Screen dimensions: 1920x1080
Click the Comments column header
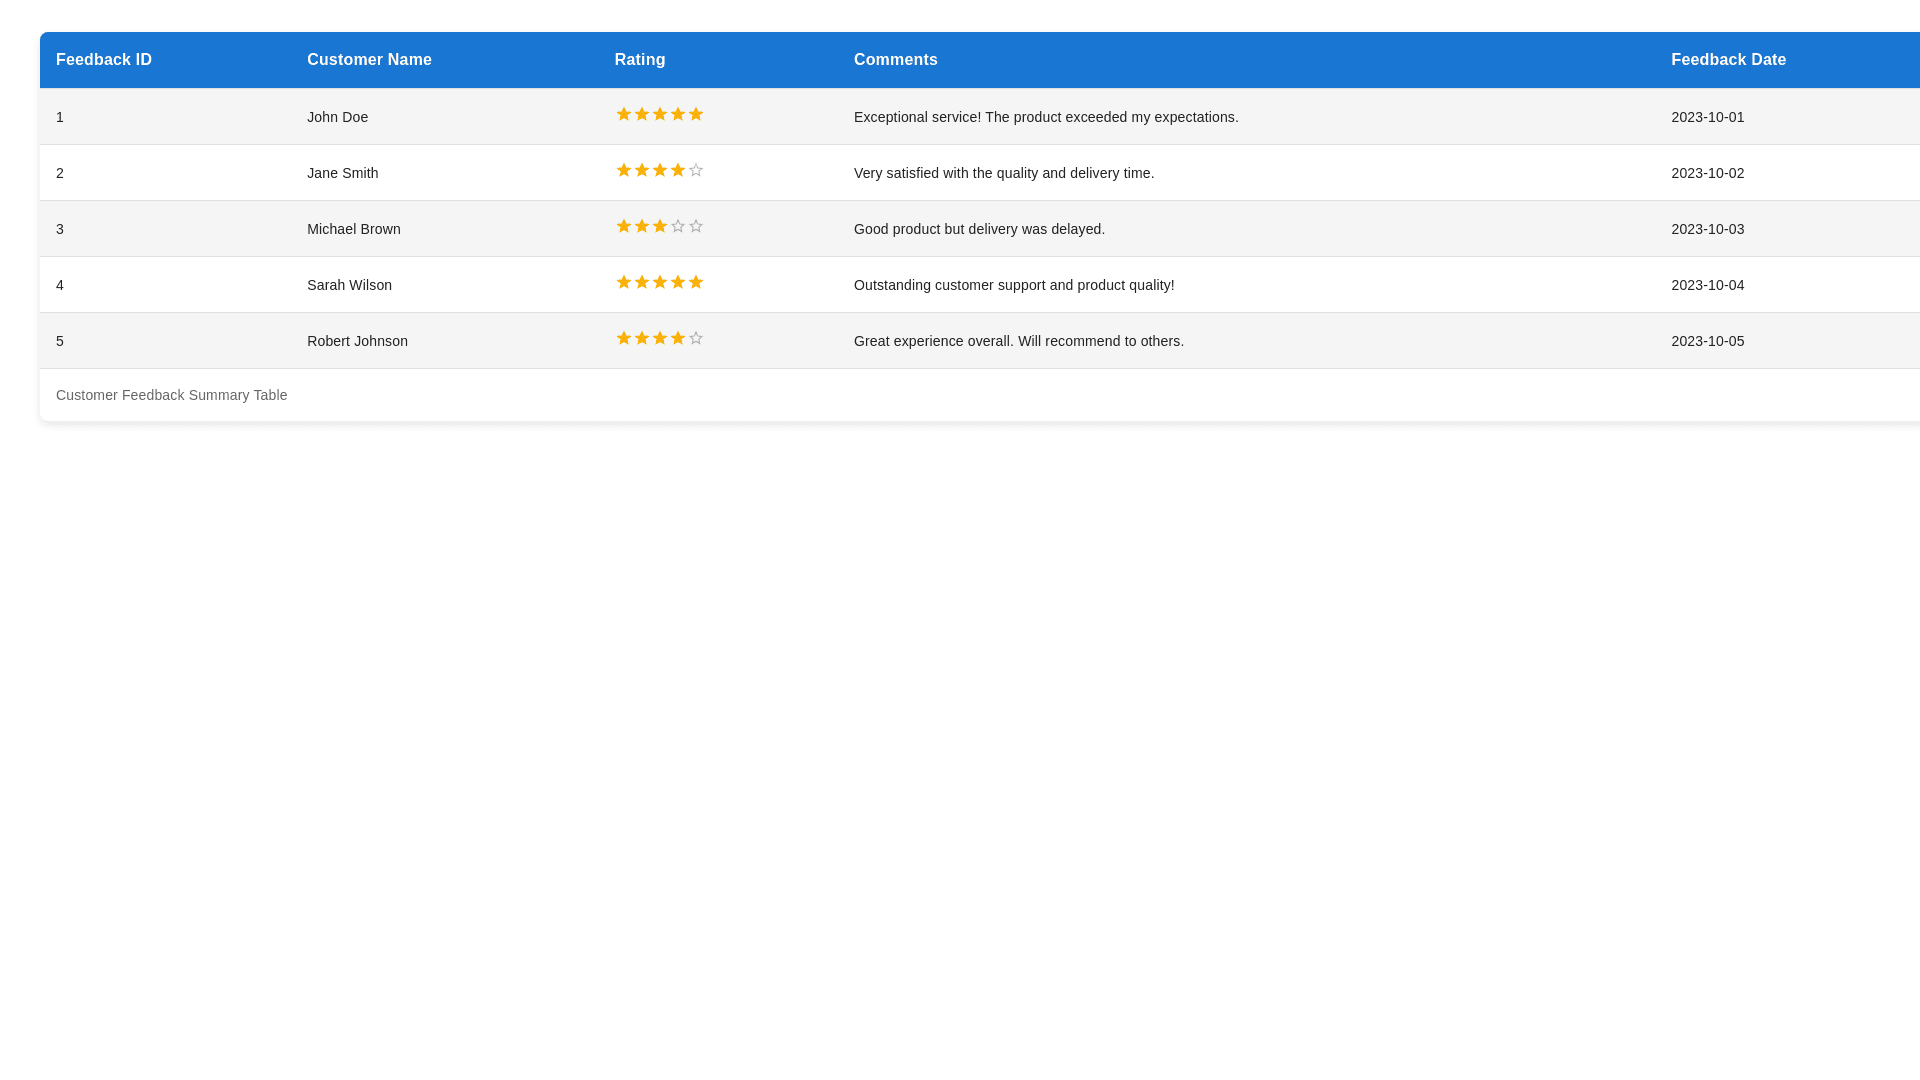895,60
